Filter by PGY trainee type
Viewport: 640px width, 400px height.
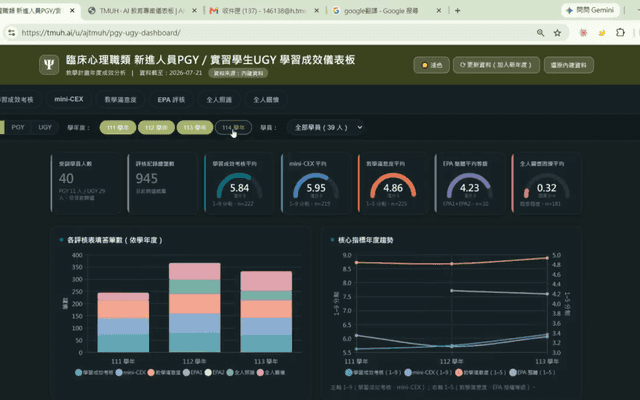coord(18,127)
